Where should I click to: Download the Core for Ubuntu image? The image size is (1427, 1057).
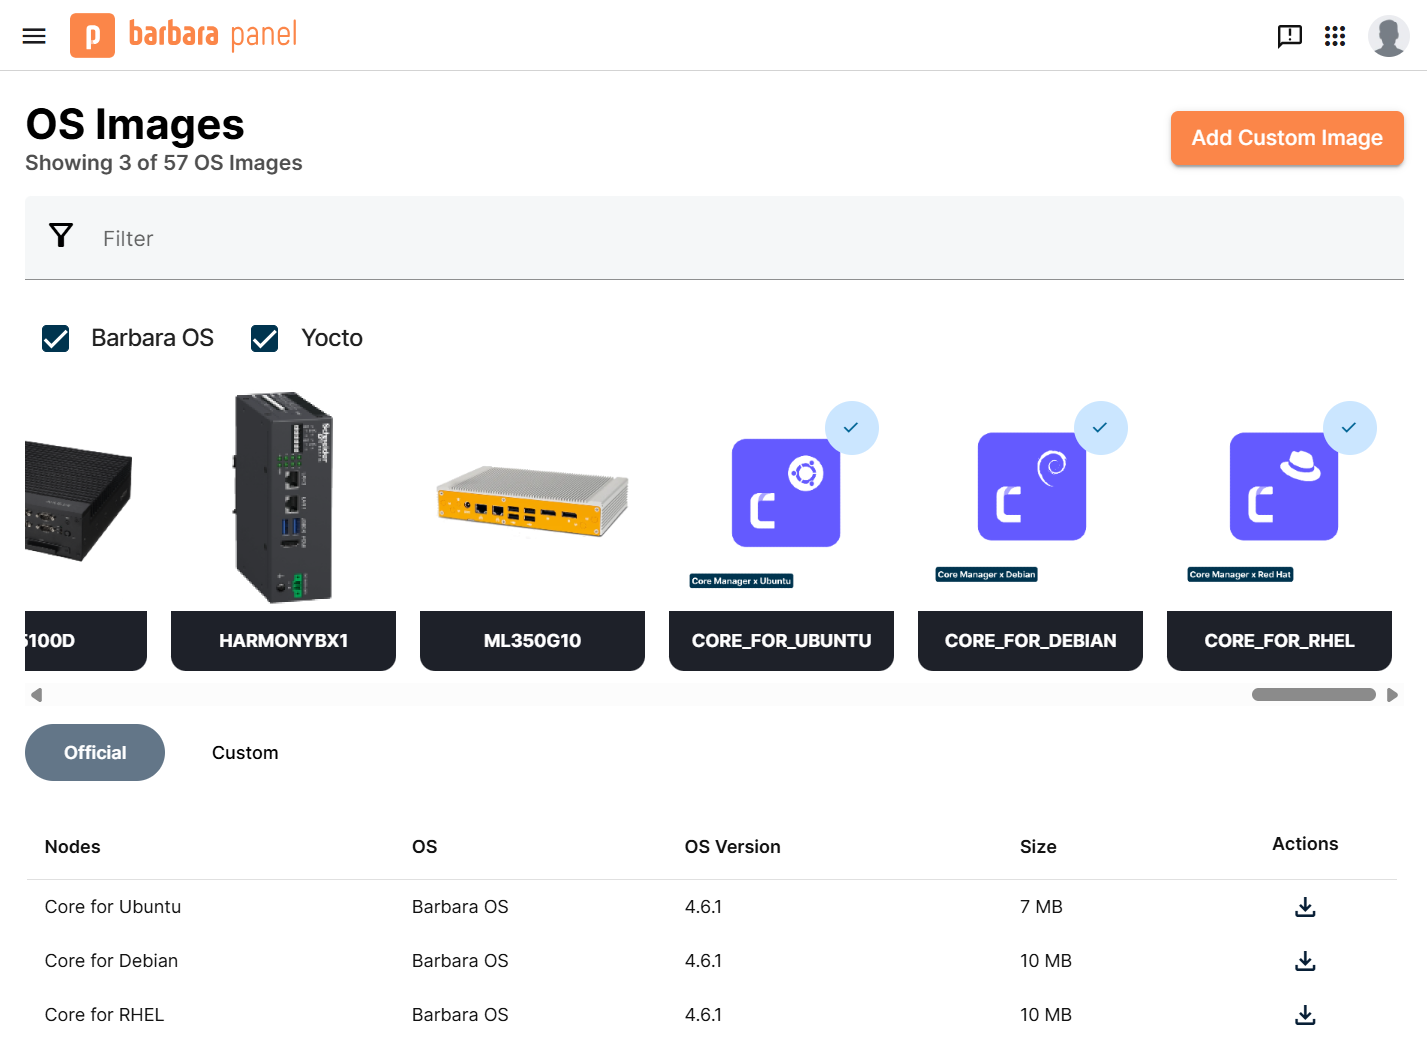click(x=1305, y=907)
